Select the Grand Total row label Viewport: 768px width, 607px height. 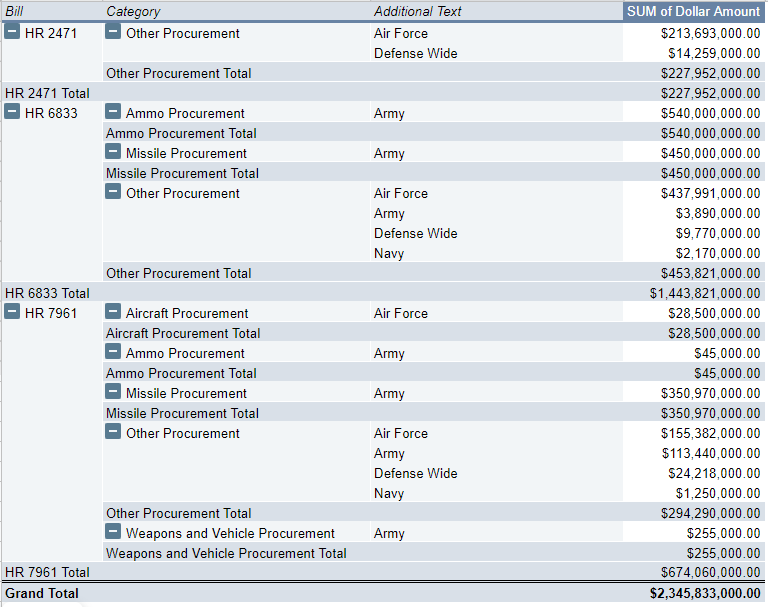pos(42,593)
